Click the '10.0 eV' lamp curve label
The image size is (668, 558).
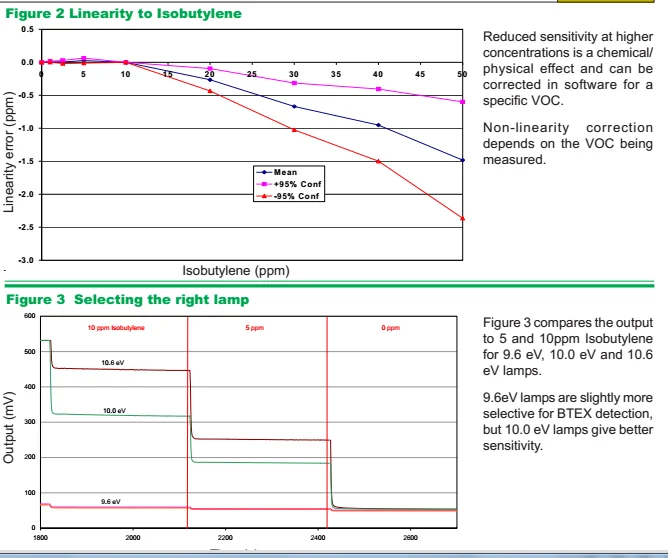pyautogui.click(x=114, y=411)
